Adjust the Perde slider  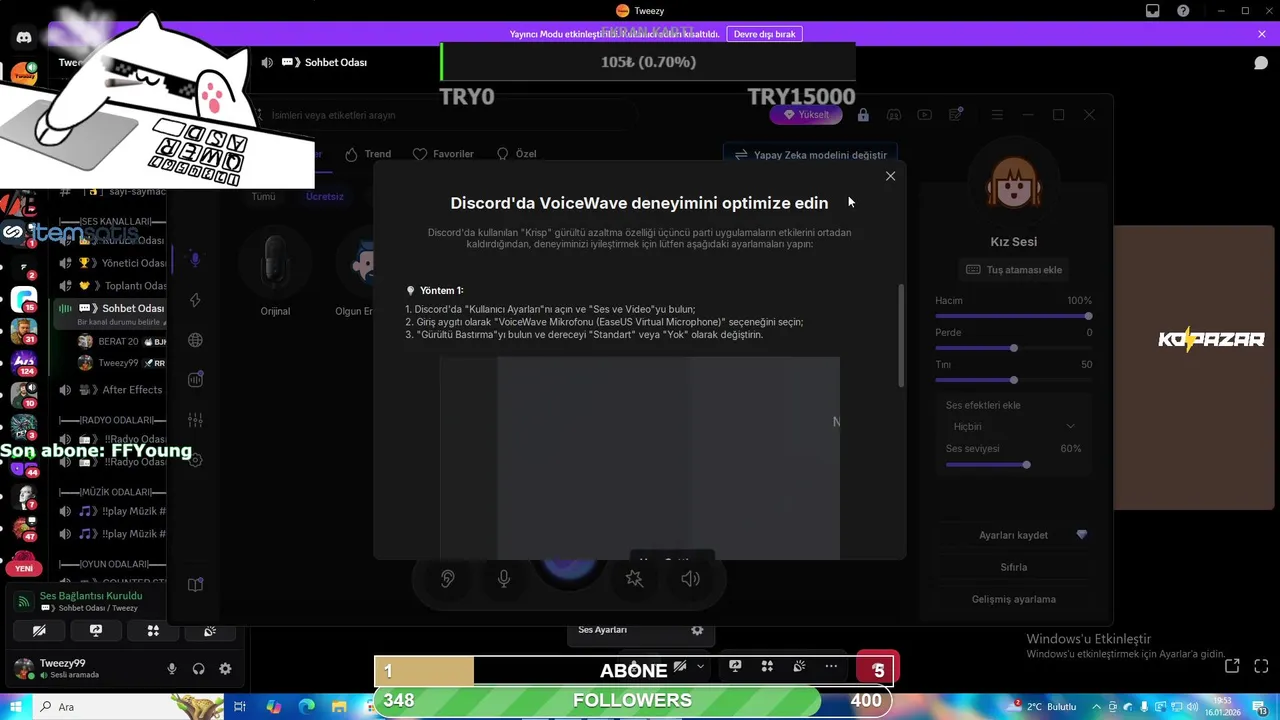click(1014, 348)
